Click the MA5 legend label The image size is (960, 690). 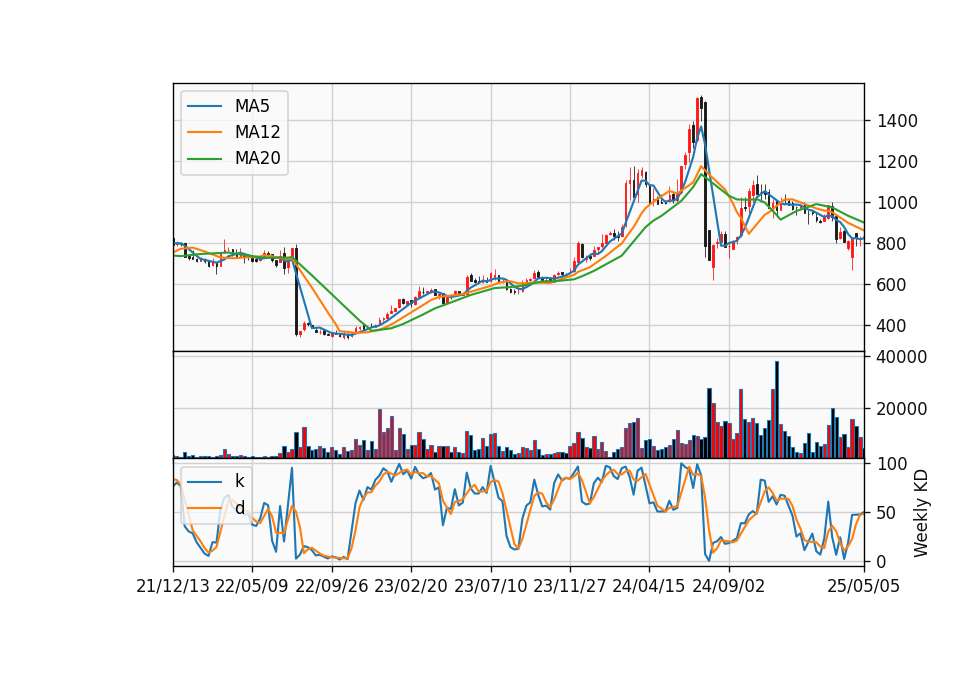pos(252,106)
